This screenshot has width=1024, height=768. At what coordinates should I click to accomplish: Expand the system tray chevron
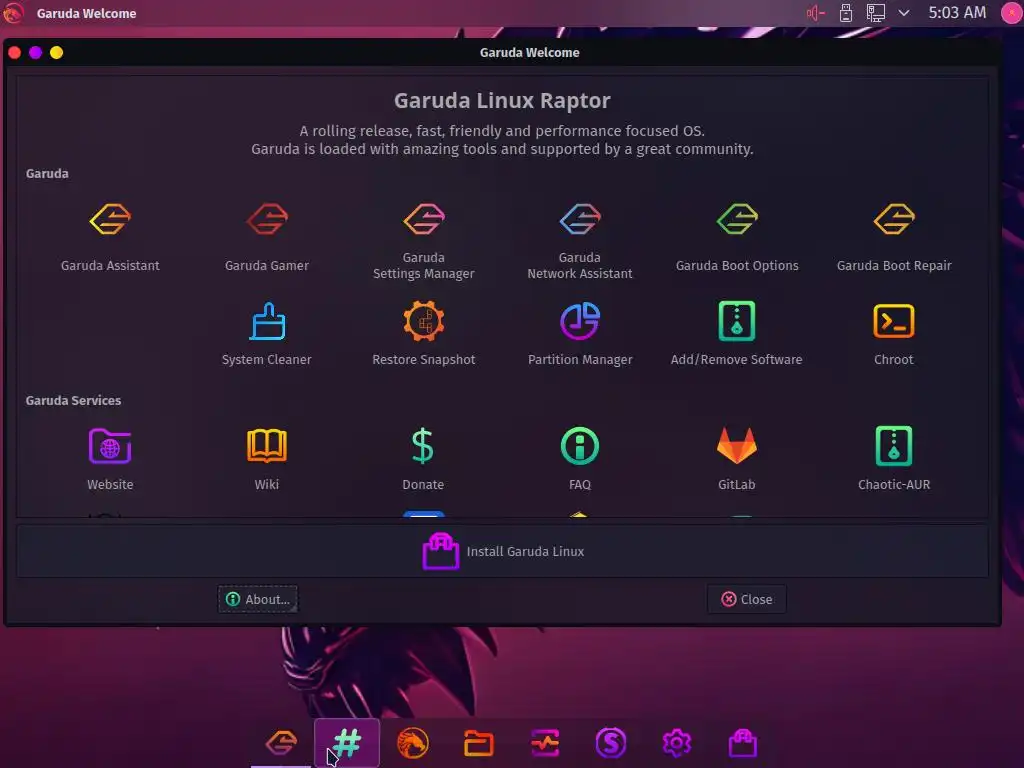click(904, 13)
